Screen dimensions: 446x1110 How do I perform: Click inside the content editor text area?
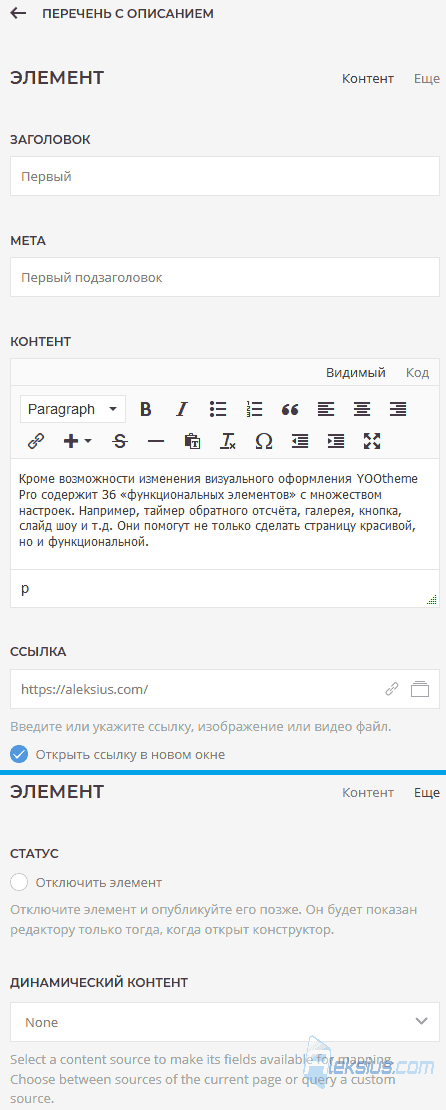[x=225, y=515]
